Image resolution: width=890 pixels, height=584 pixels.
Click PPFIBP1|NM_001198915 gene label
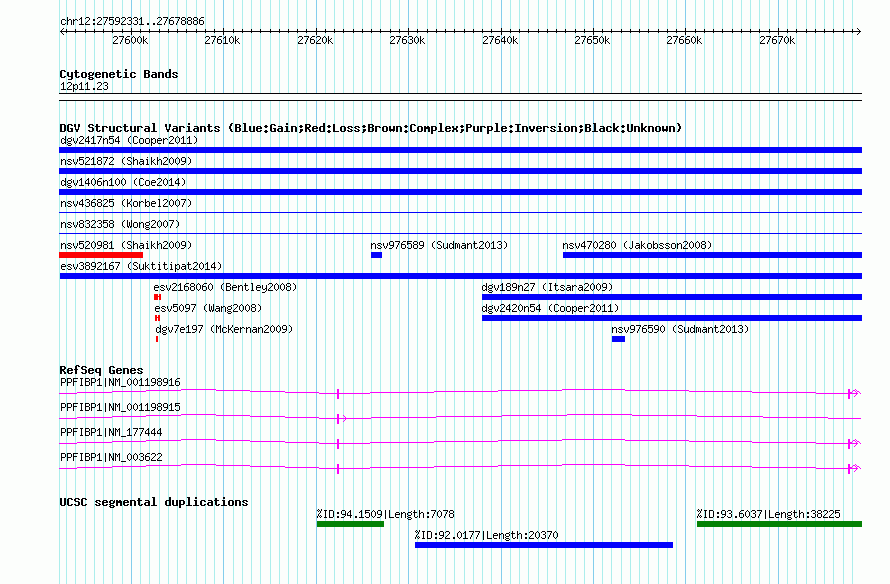(120, 407)
